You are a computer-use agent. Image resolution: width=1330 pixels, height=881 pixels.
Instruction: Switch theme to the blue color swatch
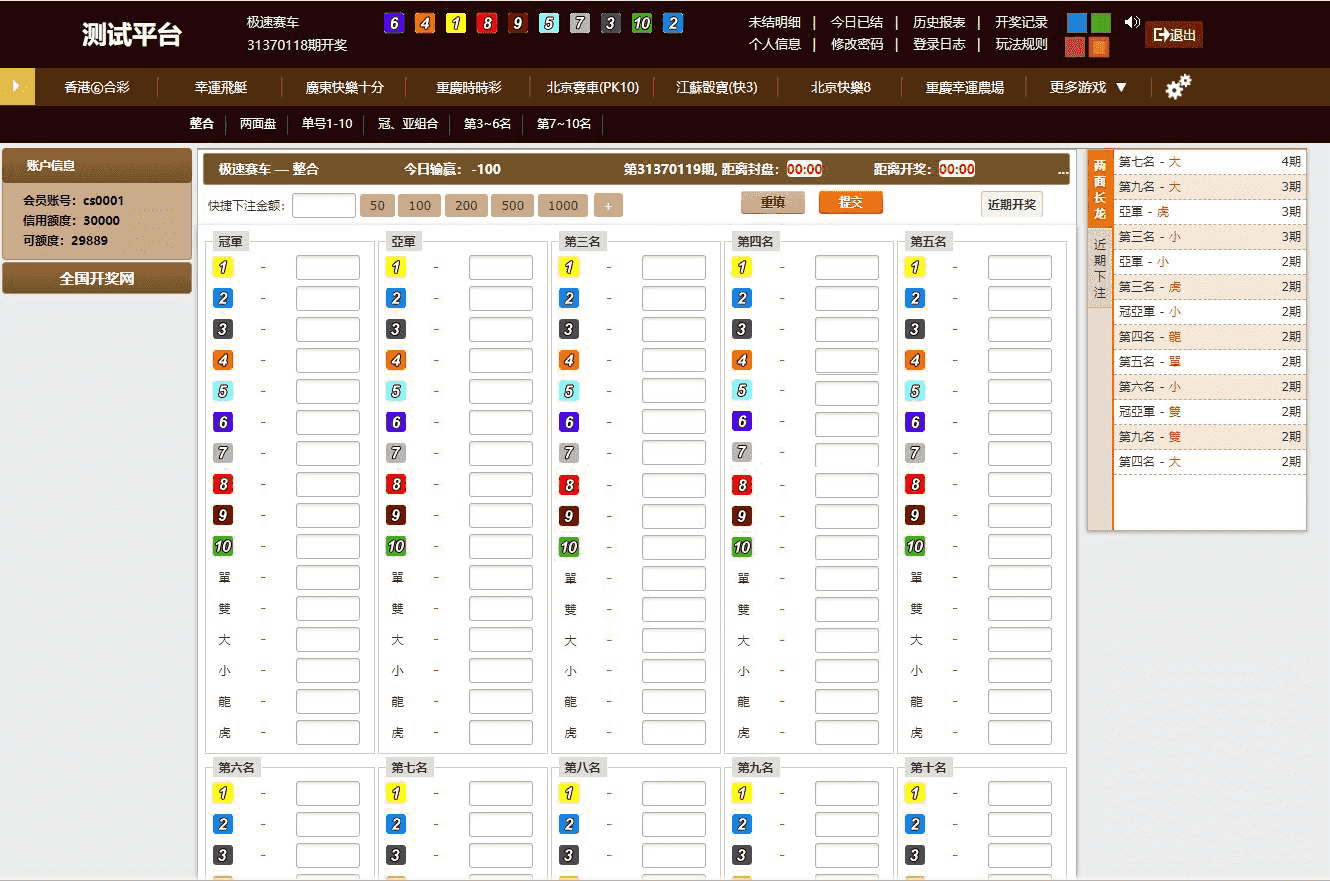(1075, 23)
